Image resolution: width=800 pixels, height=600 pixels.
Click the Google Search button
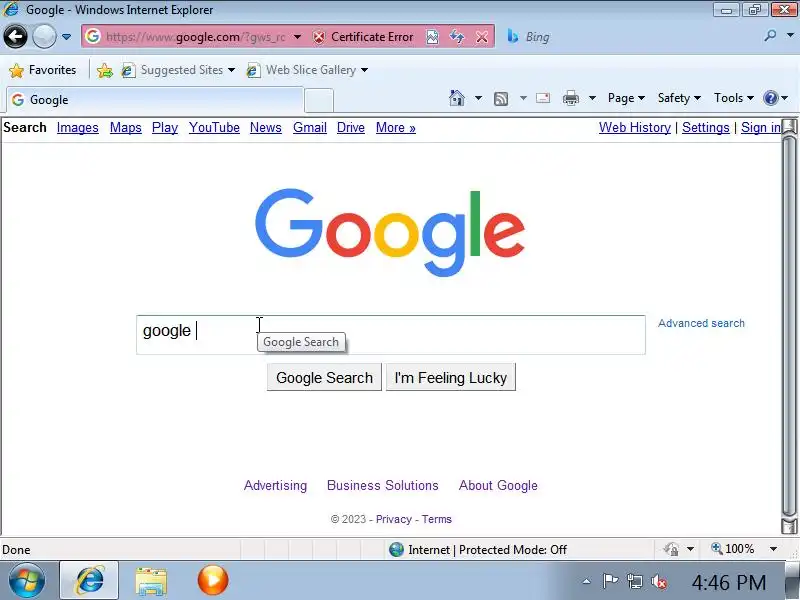click(324, 378)
